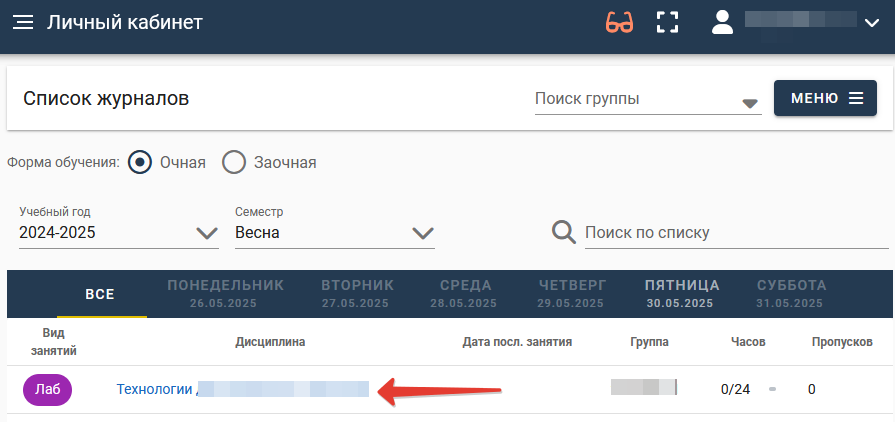Switch to the Вторник 27.05.2025 tab
This screenshot has height=422, width=895.
(357, 294)
